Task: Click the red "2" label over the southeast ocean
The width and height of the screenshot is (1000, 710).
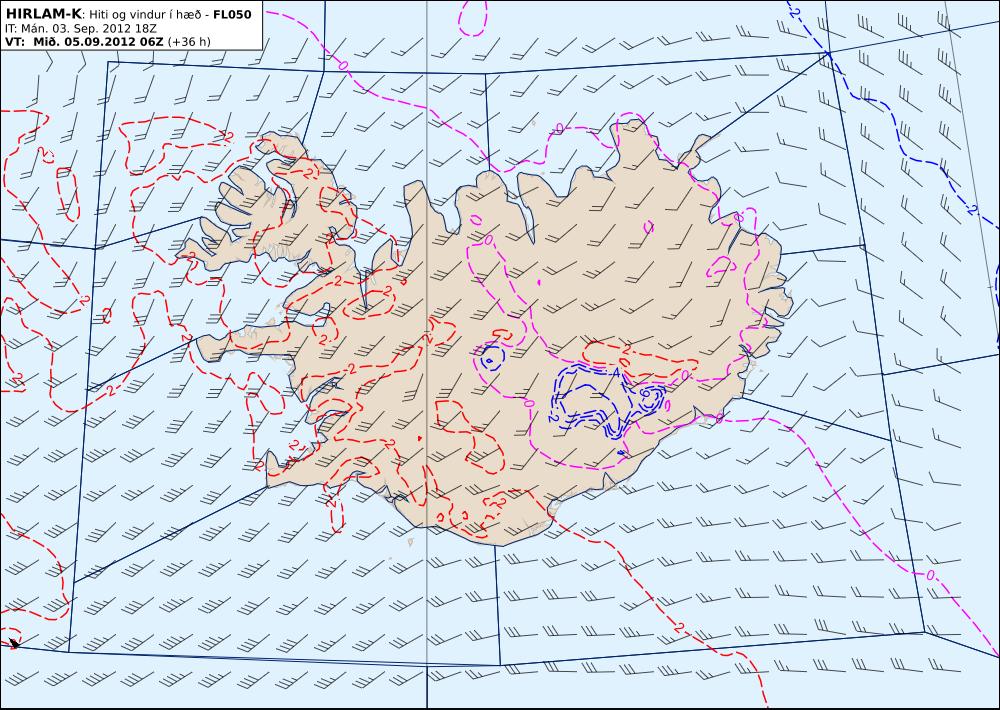Action: point(680,626)
